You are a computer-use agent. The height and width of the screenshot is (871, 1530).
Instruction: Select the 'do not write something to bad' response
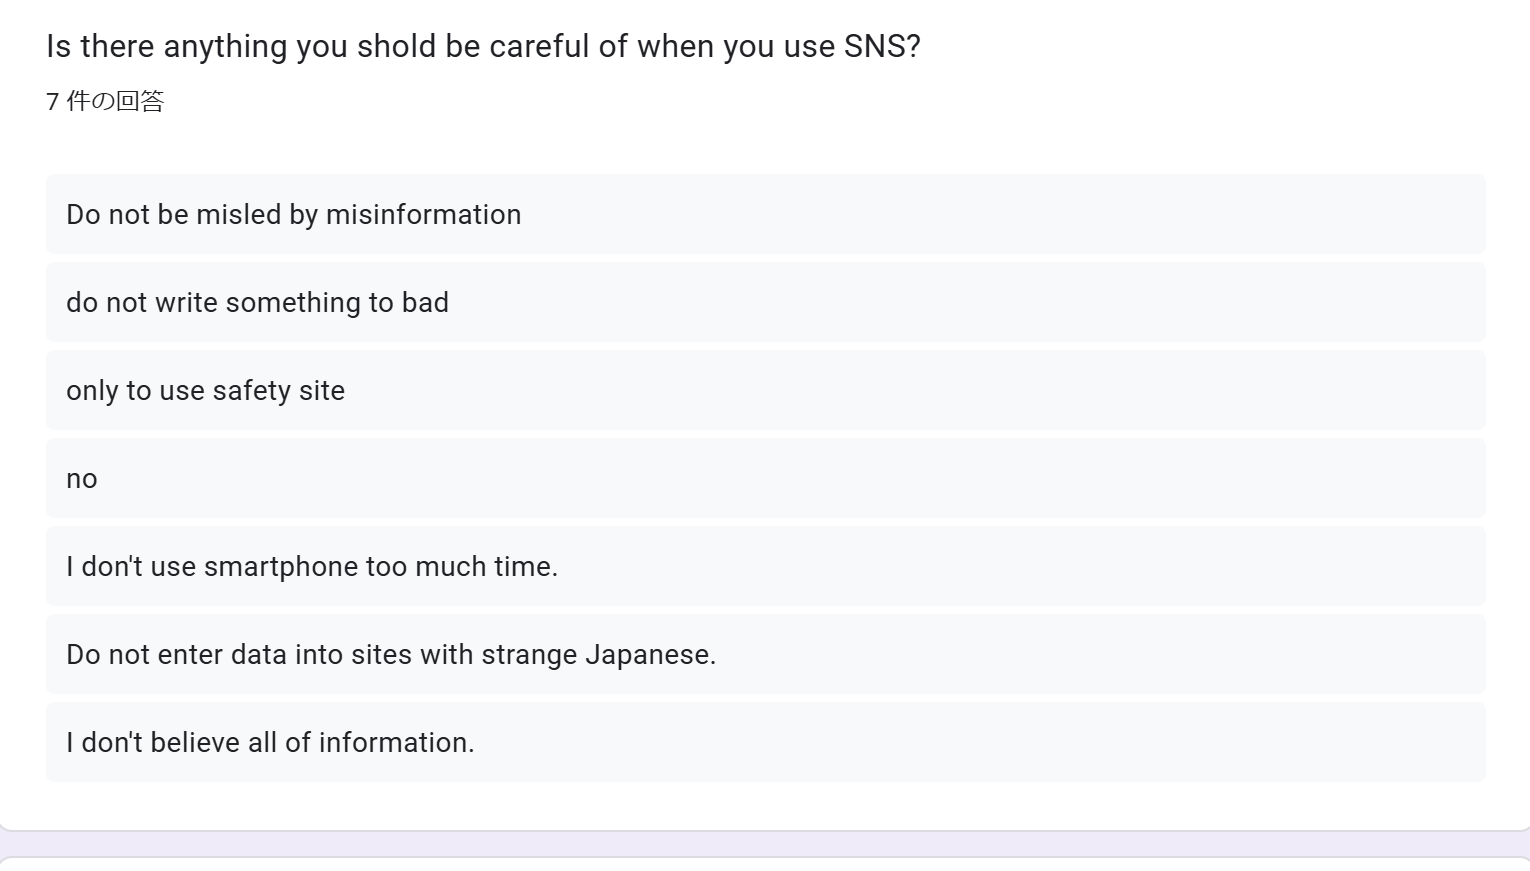[x=765, y=302]
